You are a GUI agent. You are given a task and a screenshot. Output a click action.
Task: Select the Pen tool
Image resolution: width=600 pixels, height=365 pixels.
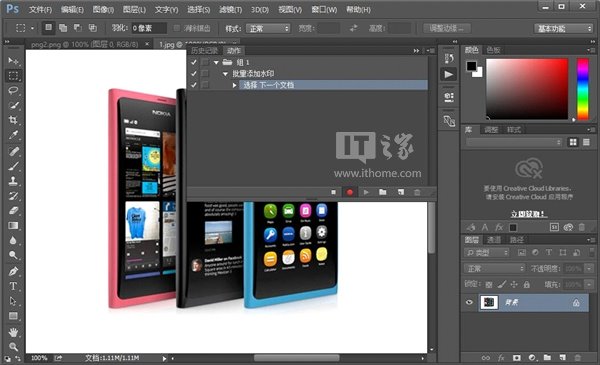coord(13,271)
